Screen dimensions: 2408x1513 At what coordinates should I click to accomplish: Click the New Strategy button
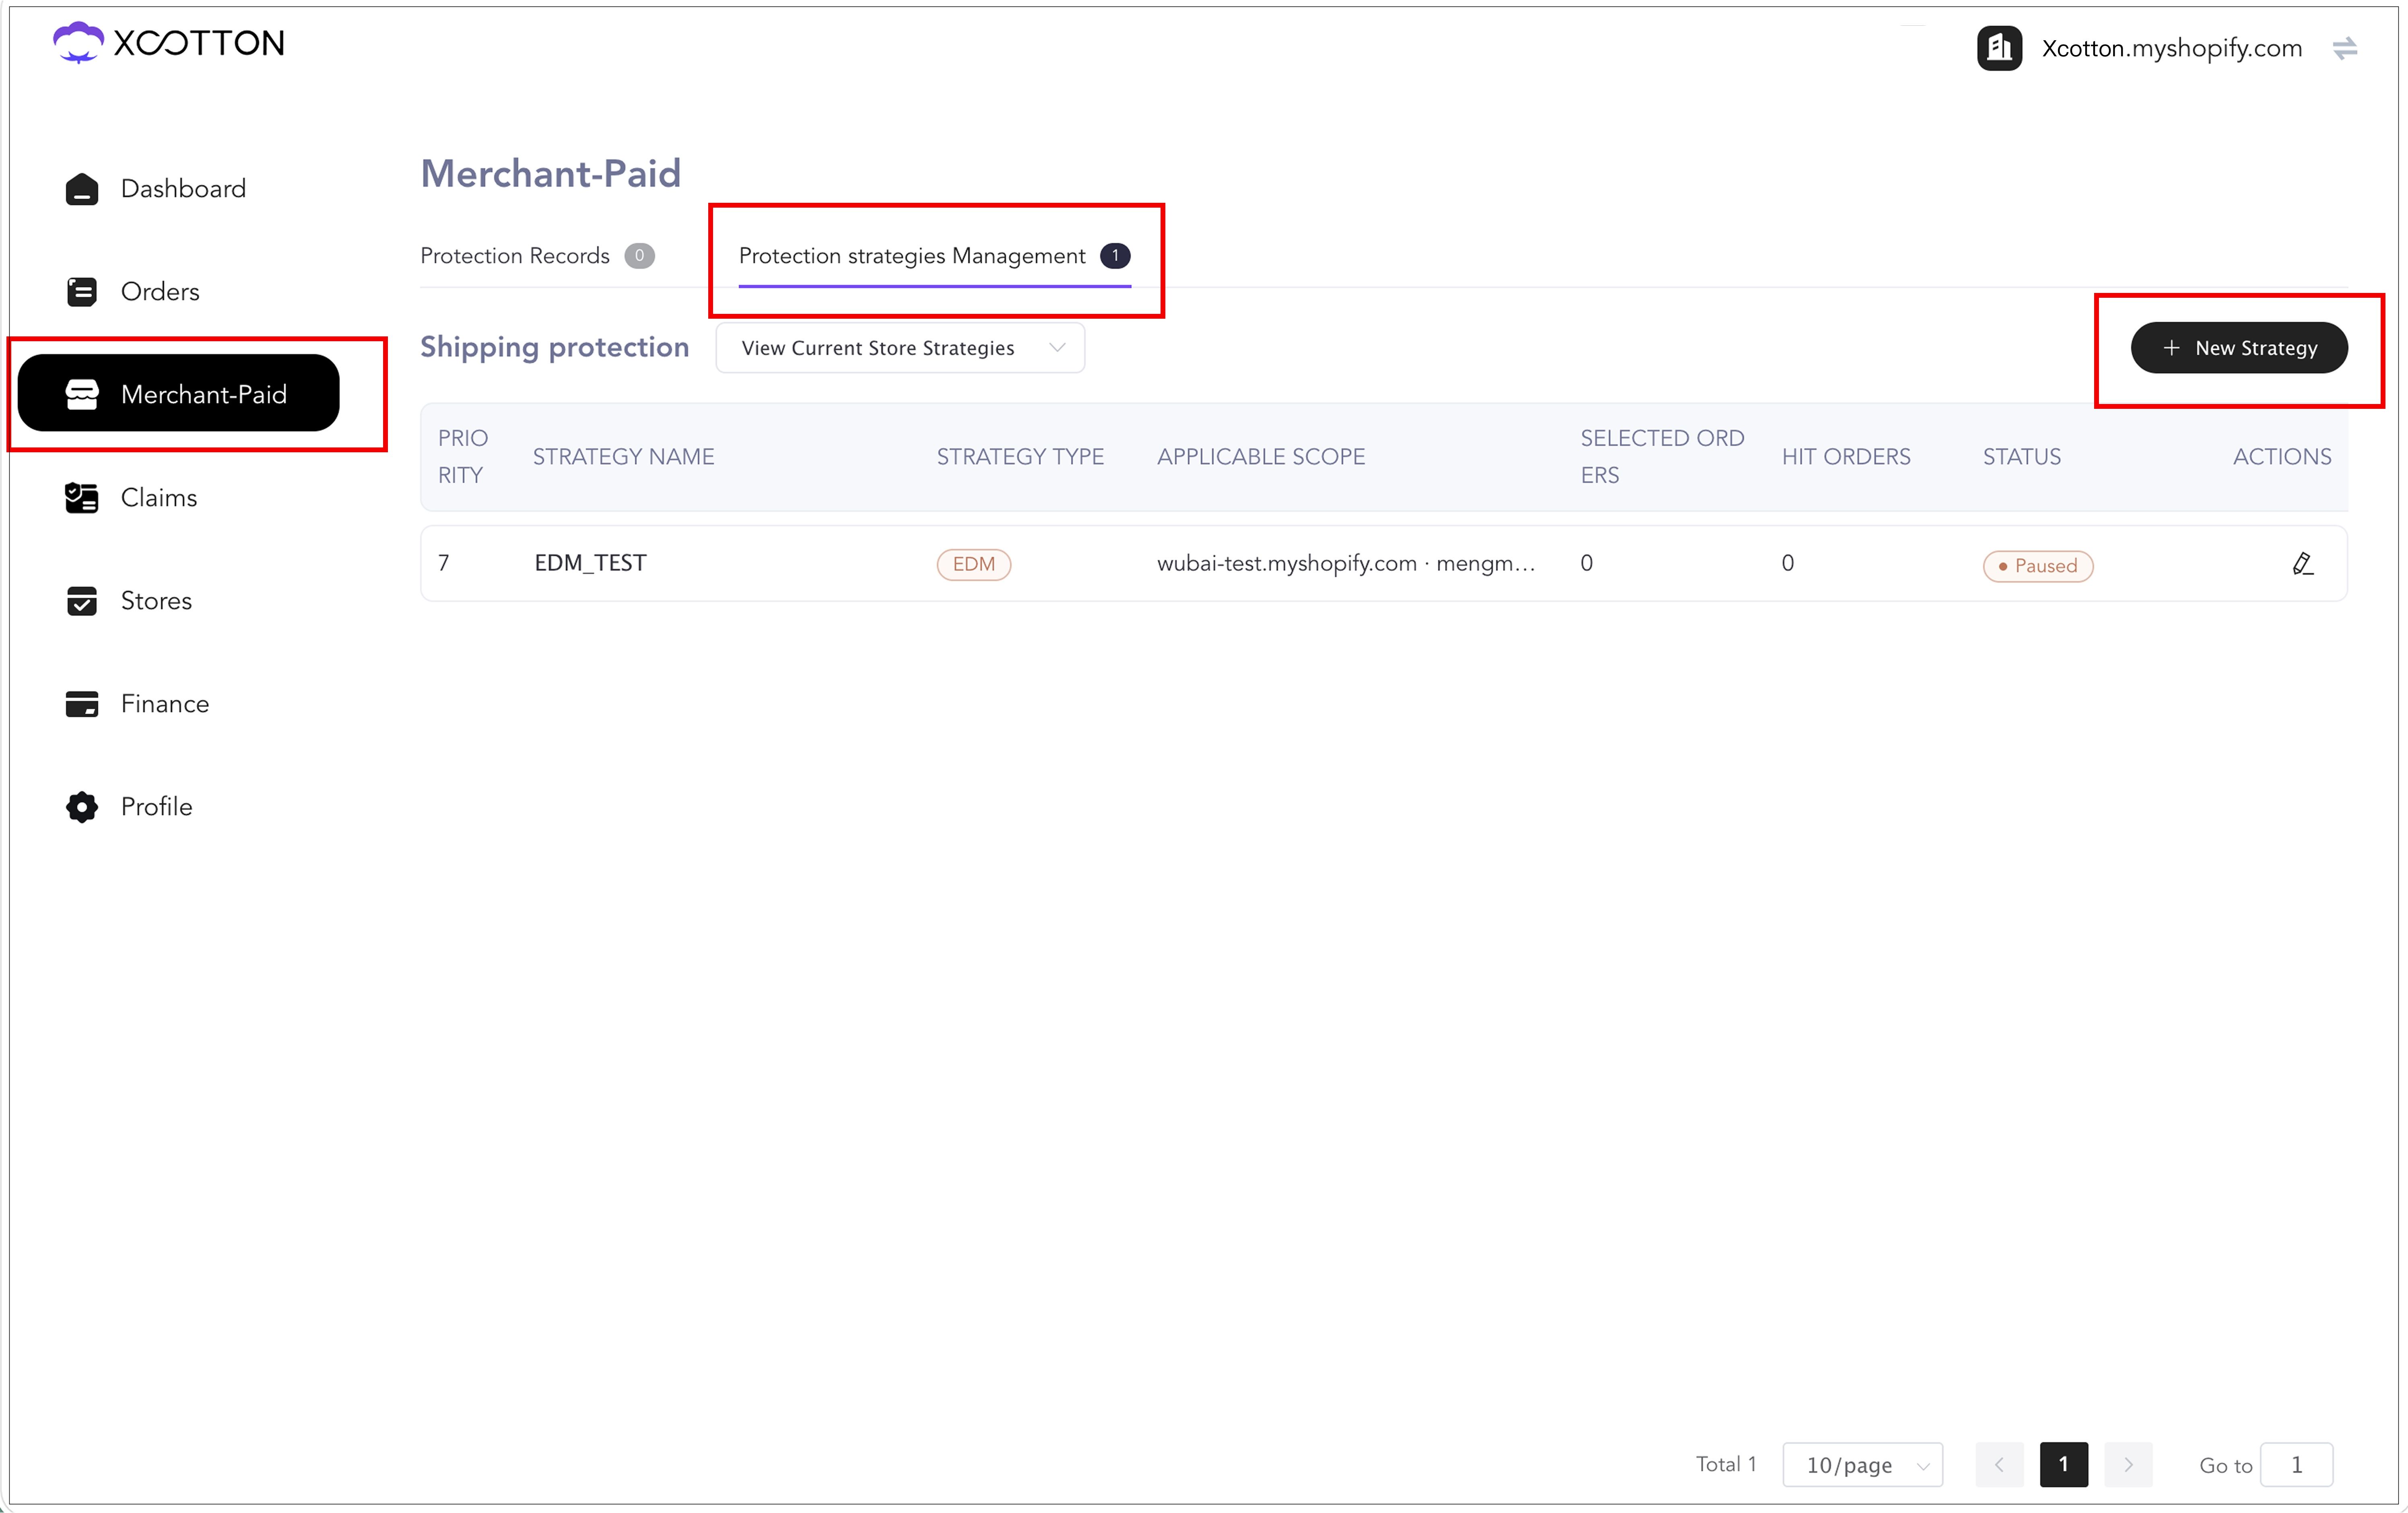2239,348
